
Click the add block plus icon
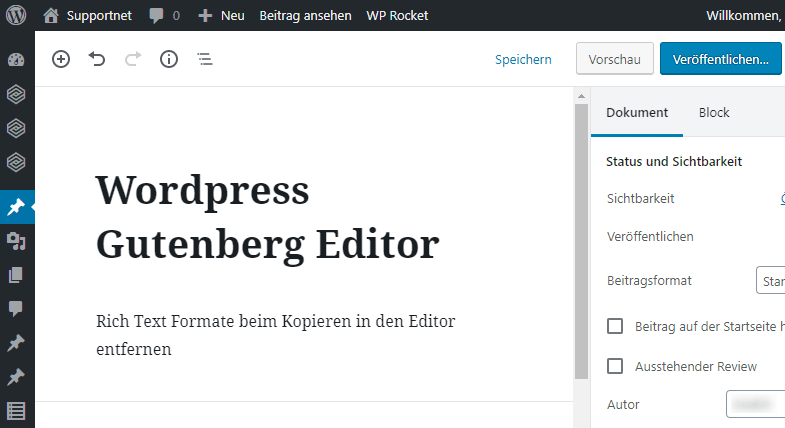61,59
